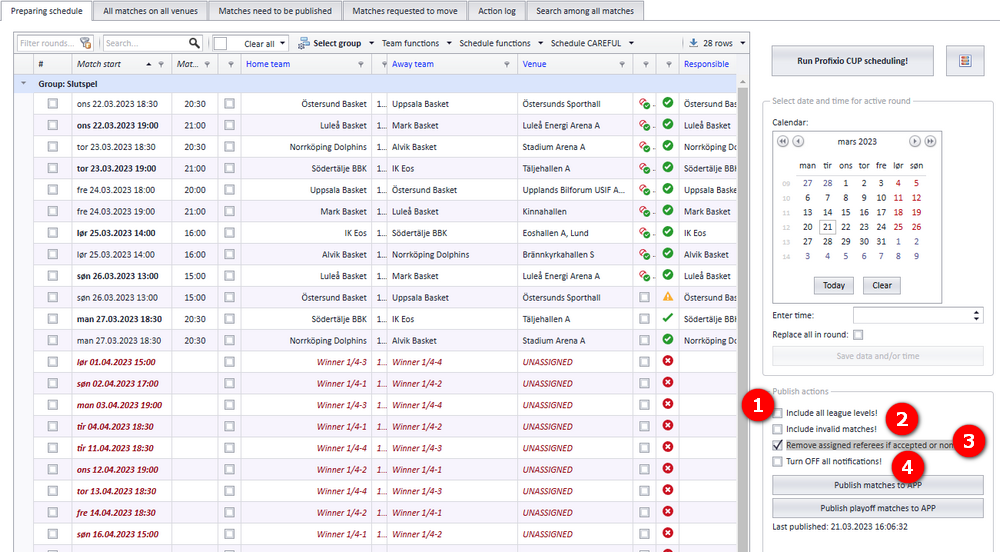Open filter for Home team column
This screenshot has width=1000, height=552.
pyautogui.click(x=361, y=64)
